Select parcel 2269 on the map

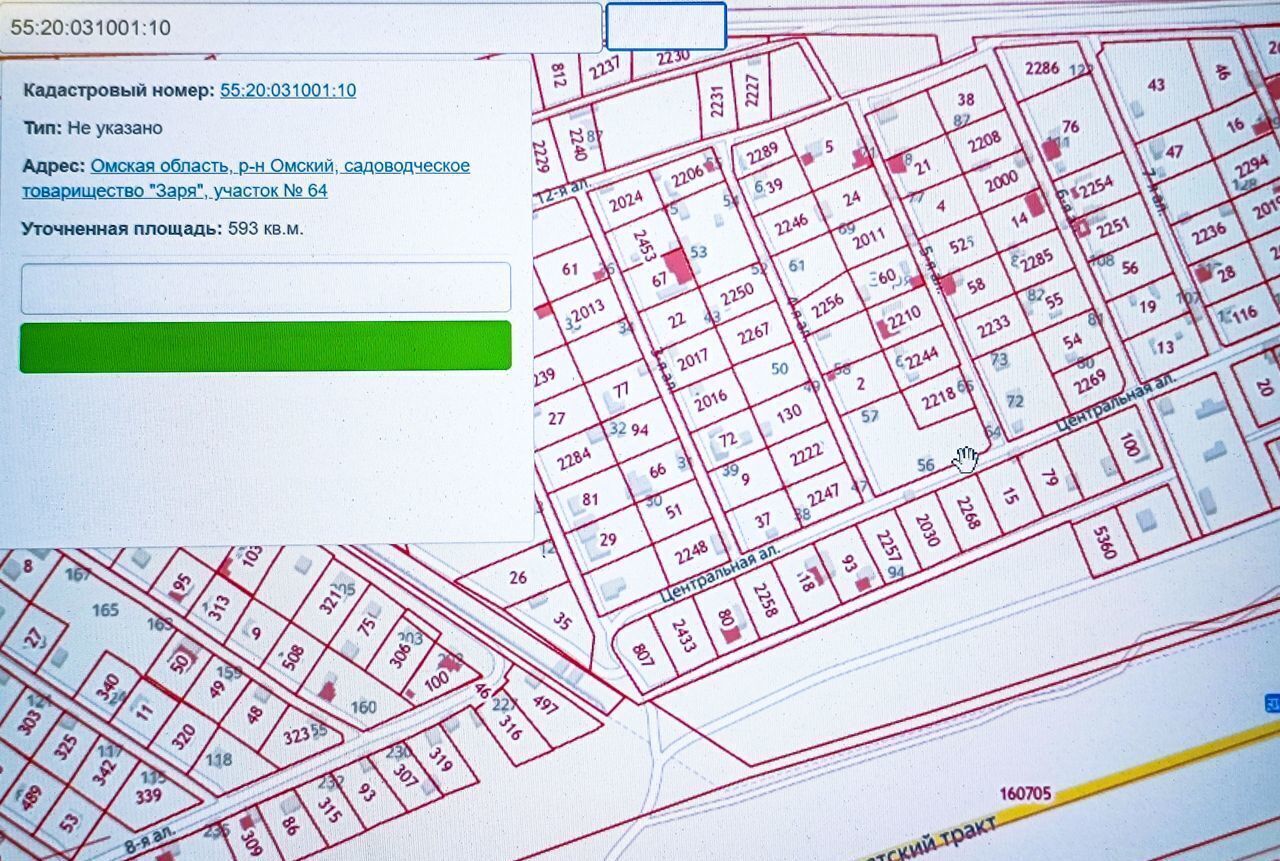pyautogui.click(x=1089, y=381)
